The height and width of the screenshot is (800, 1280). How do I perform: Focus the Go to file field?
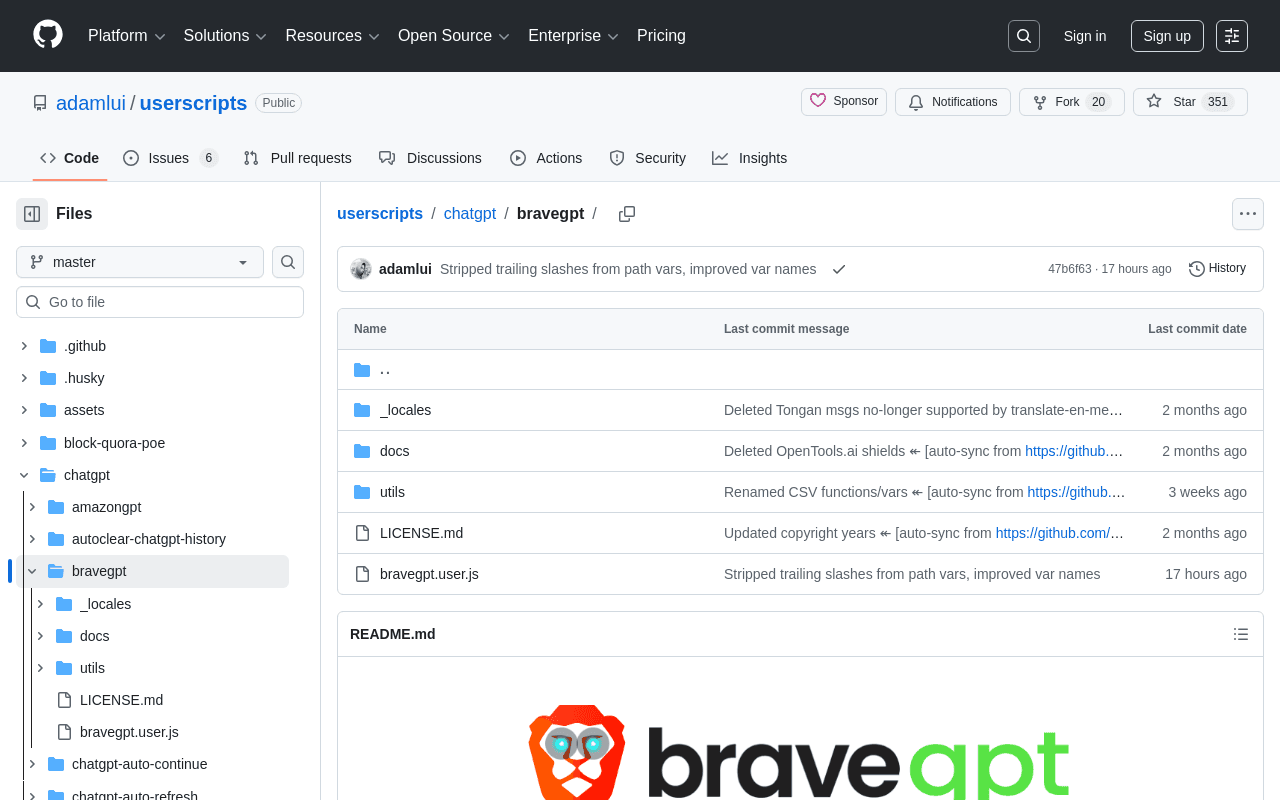coord(160,302)
